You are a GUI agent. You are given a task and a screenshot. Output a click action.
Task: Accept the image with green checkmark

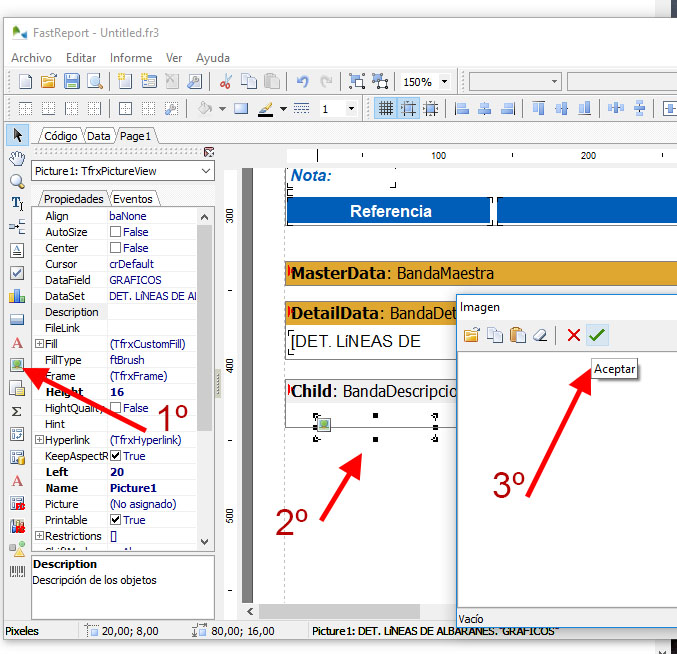coord(597,335)
